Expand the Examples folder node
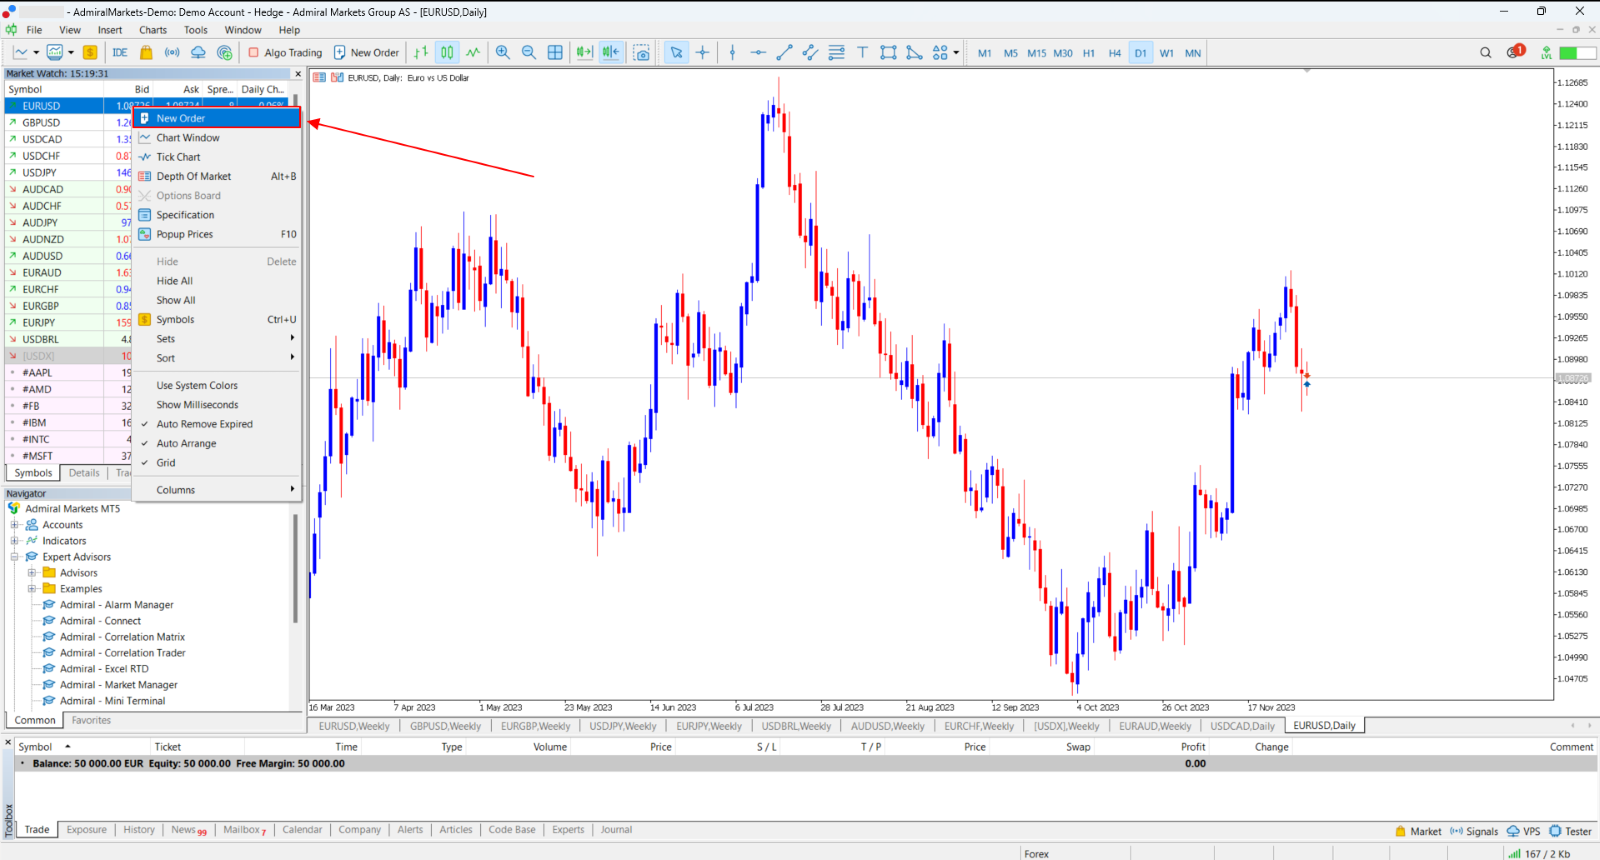Viewport: 1600px width, 860px height. [32, 589]
